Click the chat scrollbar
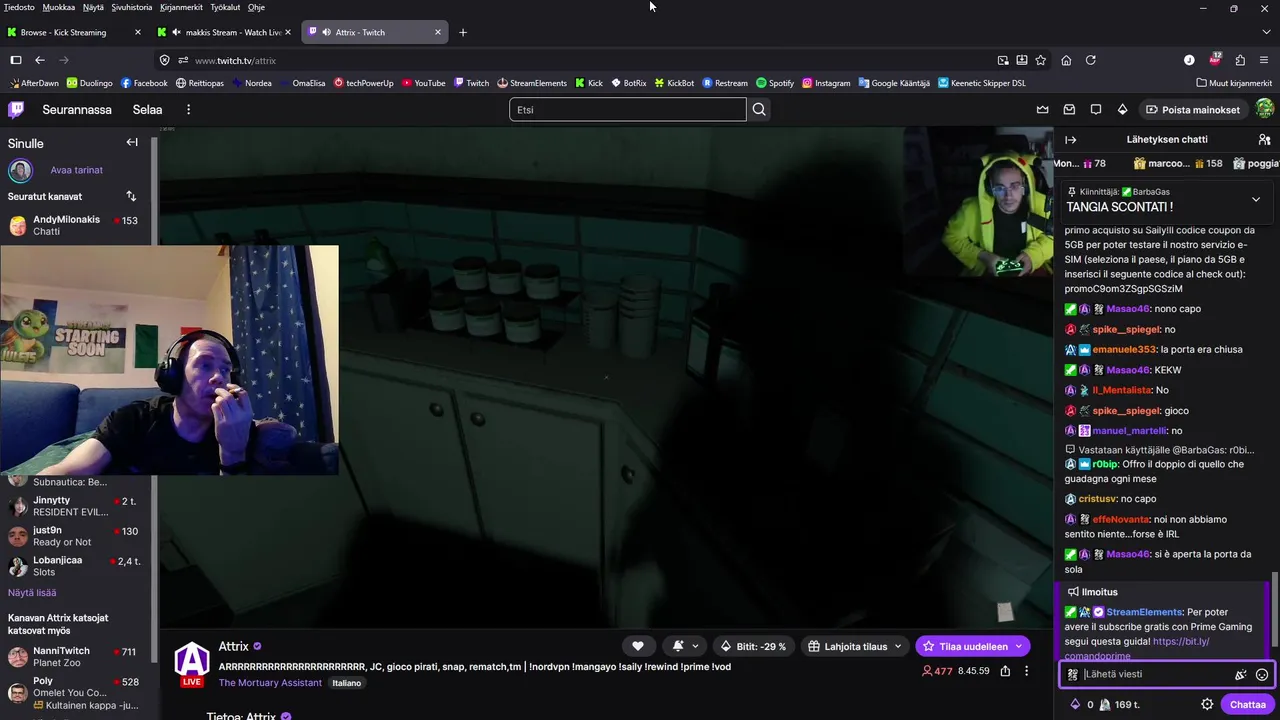Image resolution: width=1280 pixels, height=720 pixels. 1275,610
